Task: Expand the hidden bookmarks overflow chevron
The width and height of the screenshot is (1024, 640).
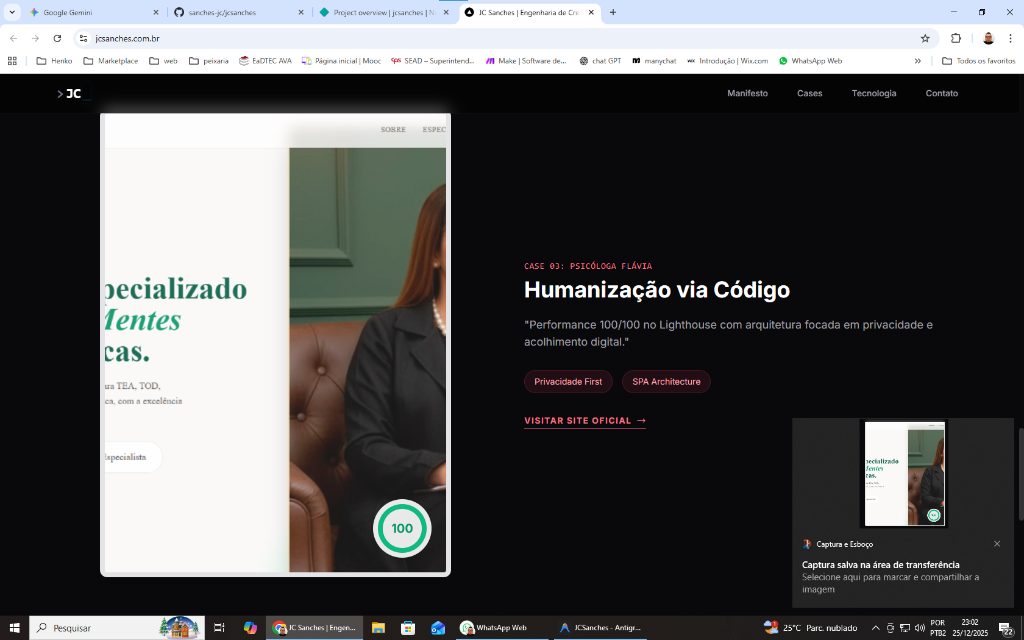Action: point(917,61)
